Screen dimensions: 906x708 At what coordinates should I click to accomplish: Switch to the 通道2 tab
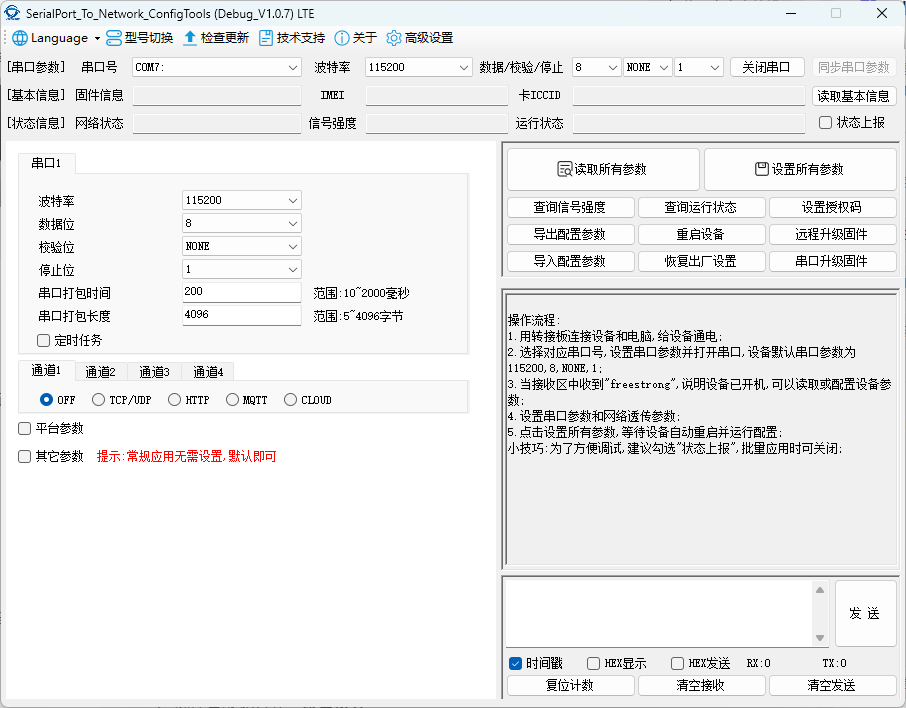pos(101,372)
